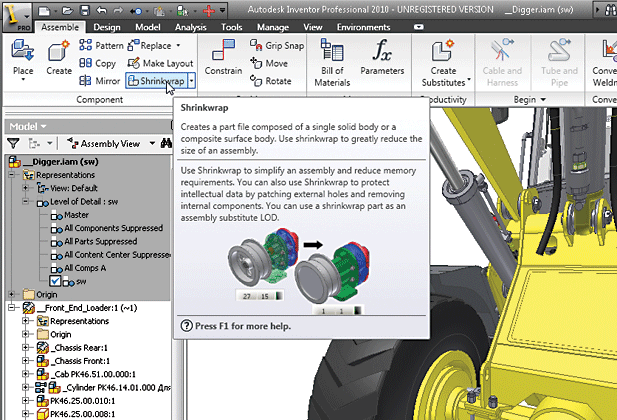Switch to the Design ribbon tab
617x420 pixels.
point(107,27)
